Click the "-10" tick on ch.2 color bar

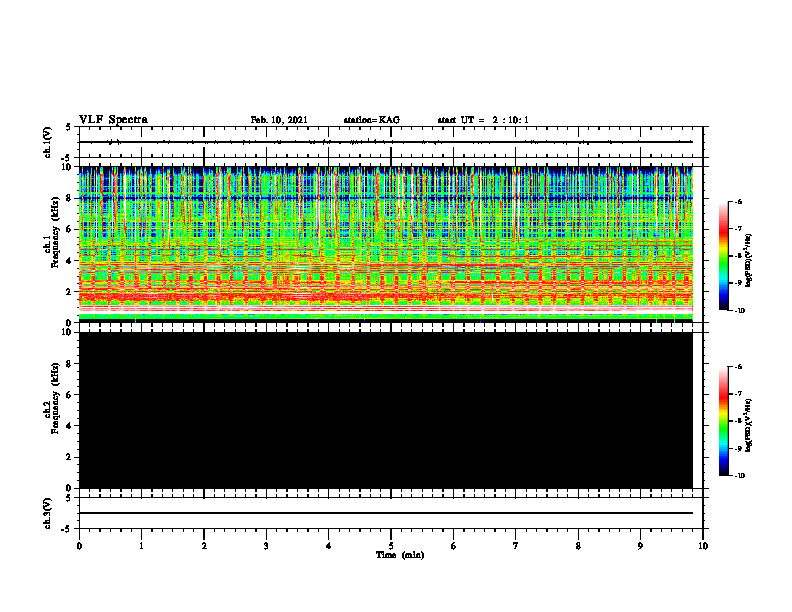pos(739,476)
